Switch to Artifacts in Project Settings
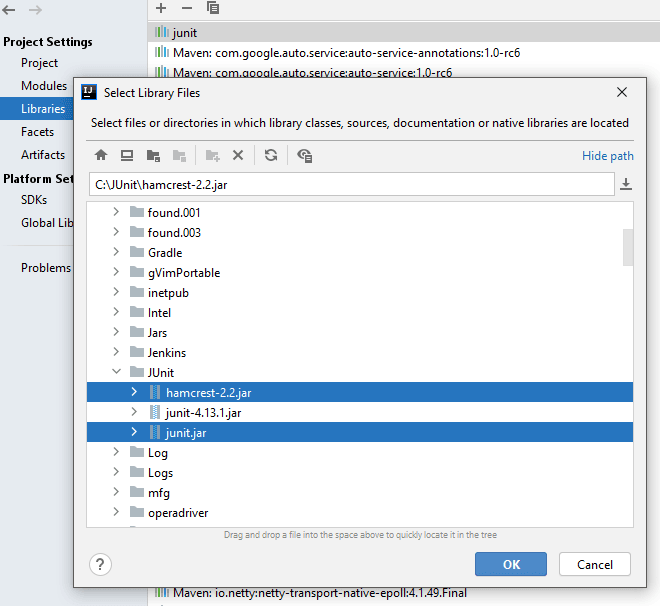This screenshot has height=606, width=660. coord(43,155)
